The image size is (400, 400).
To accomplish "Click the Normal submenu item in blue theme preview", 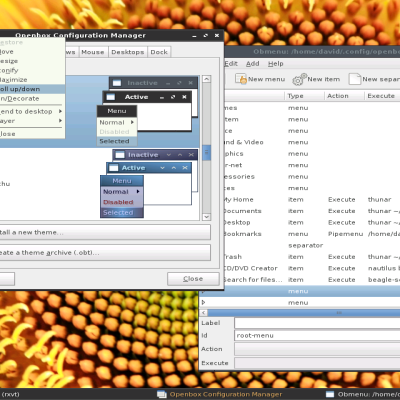I will click(x=122, y=192).
